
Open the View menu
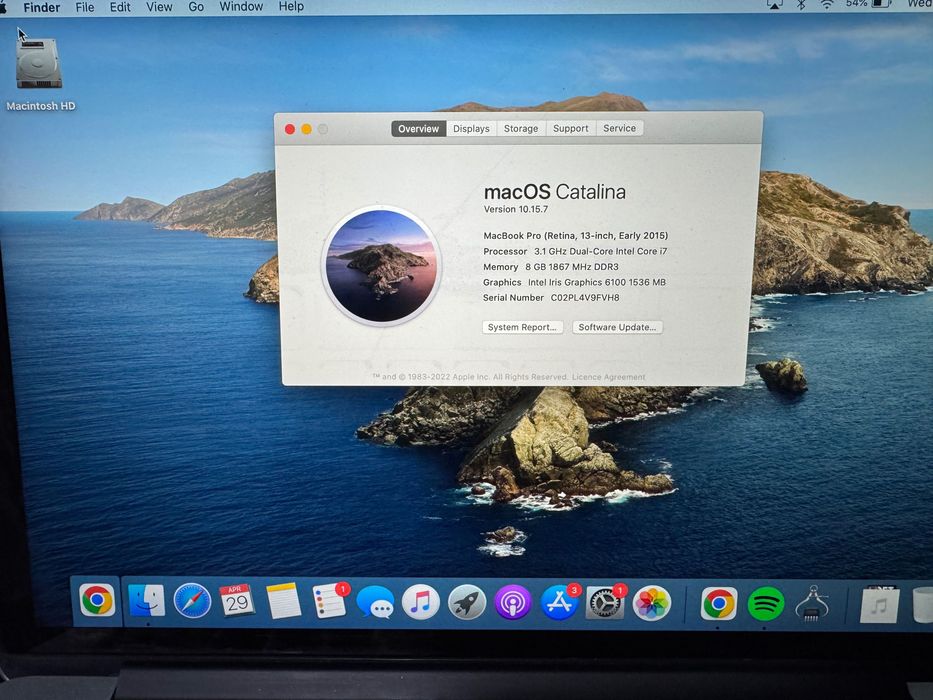point(159,7)
